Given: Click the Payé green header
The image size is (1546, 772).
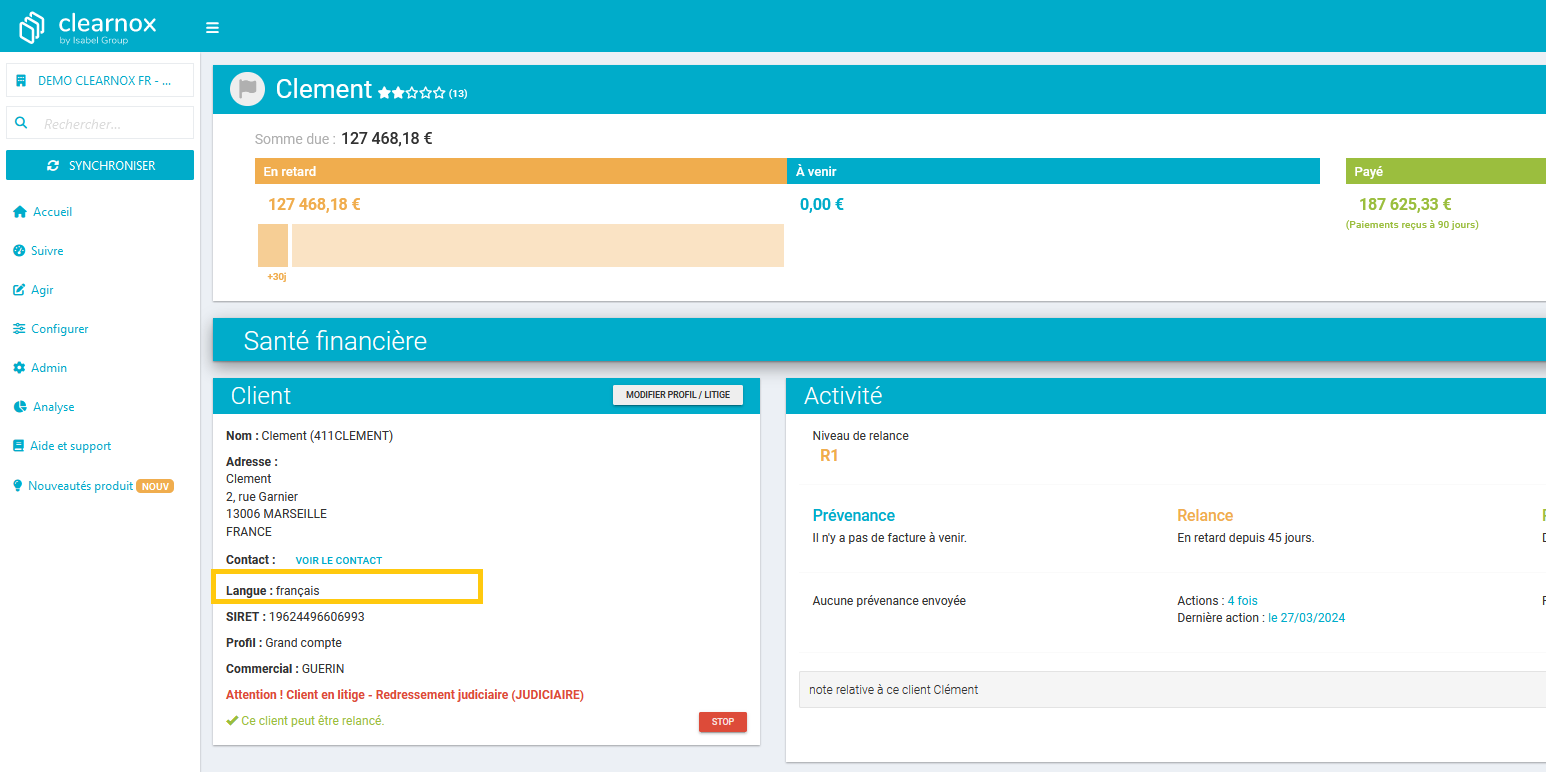Looking at the screenshot, I should click(x=1446, y=171).
